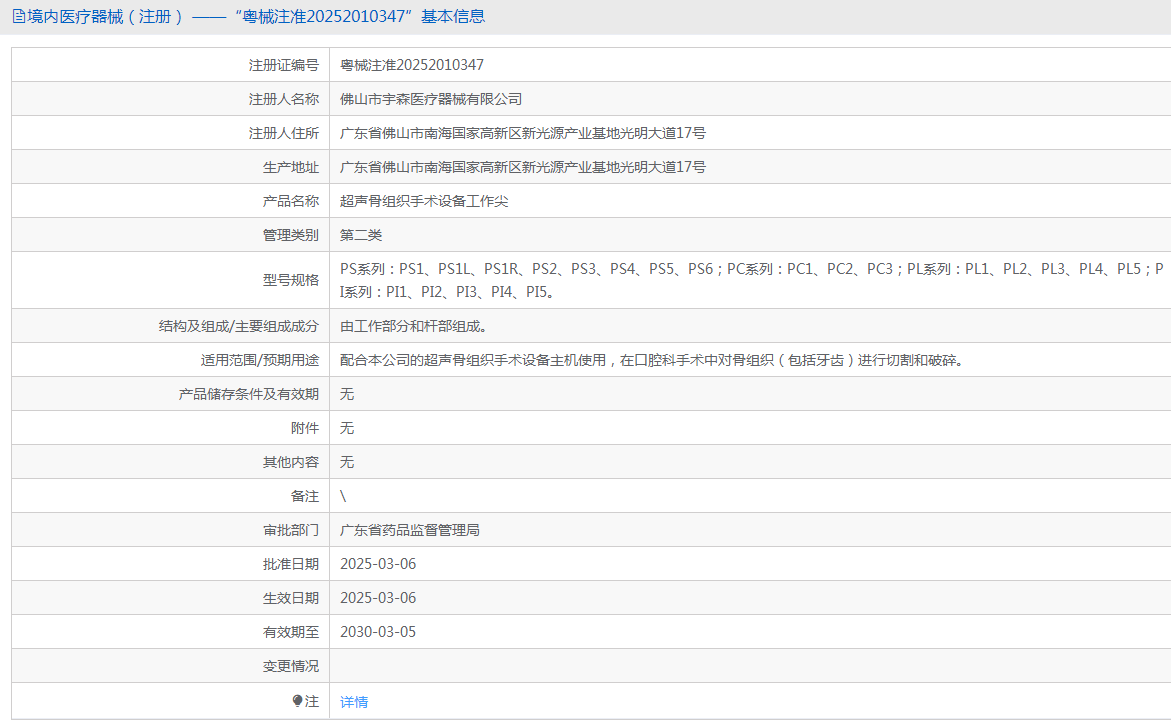Click 批准日期 value 2025-03-06
The width and height of the screenshot is (1171, 721).
pyautogui.click(x=378, y=564)
